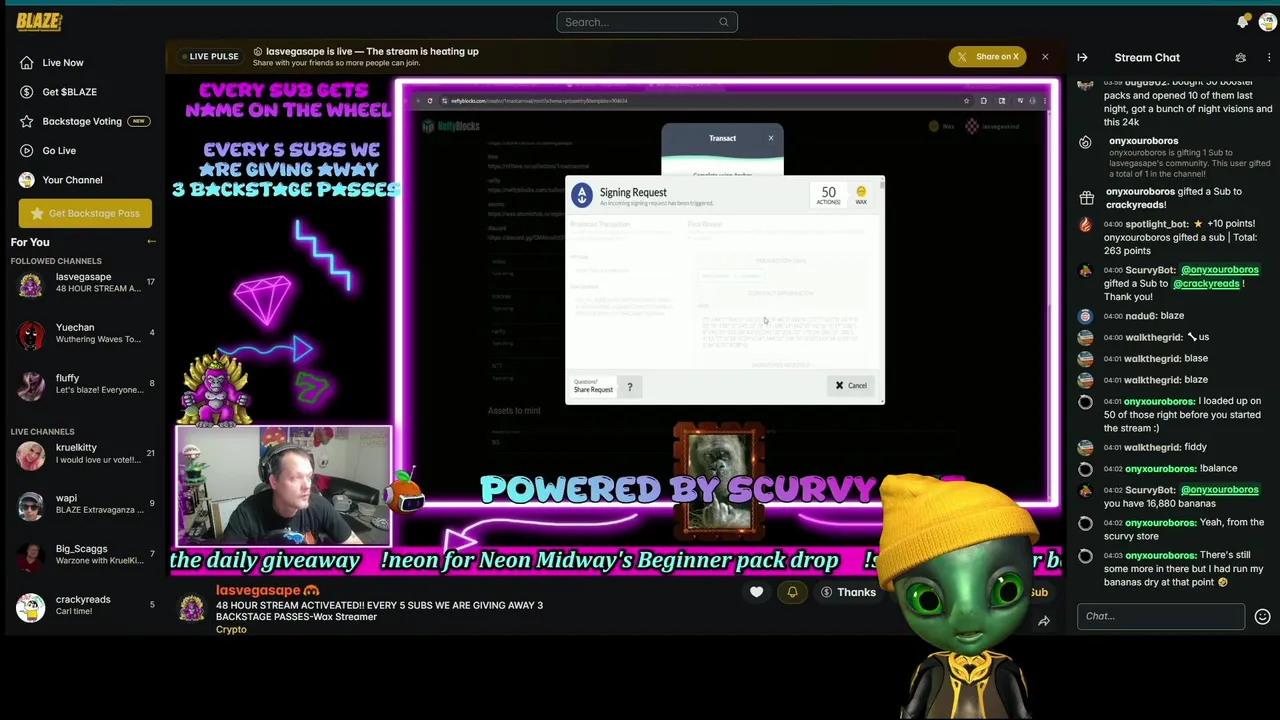Open chat options three-dot menu

click(1269, 58)
